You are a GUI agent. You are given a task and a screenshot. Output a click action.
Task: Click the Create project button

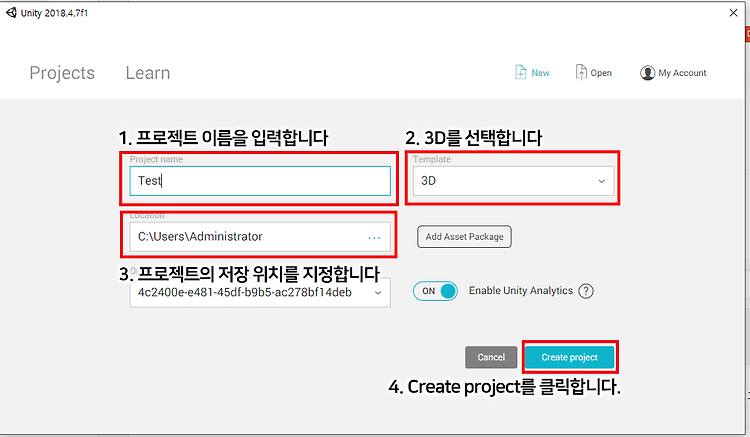tap(570, 357)
